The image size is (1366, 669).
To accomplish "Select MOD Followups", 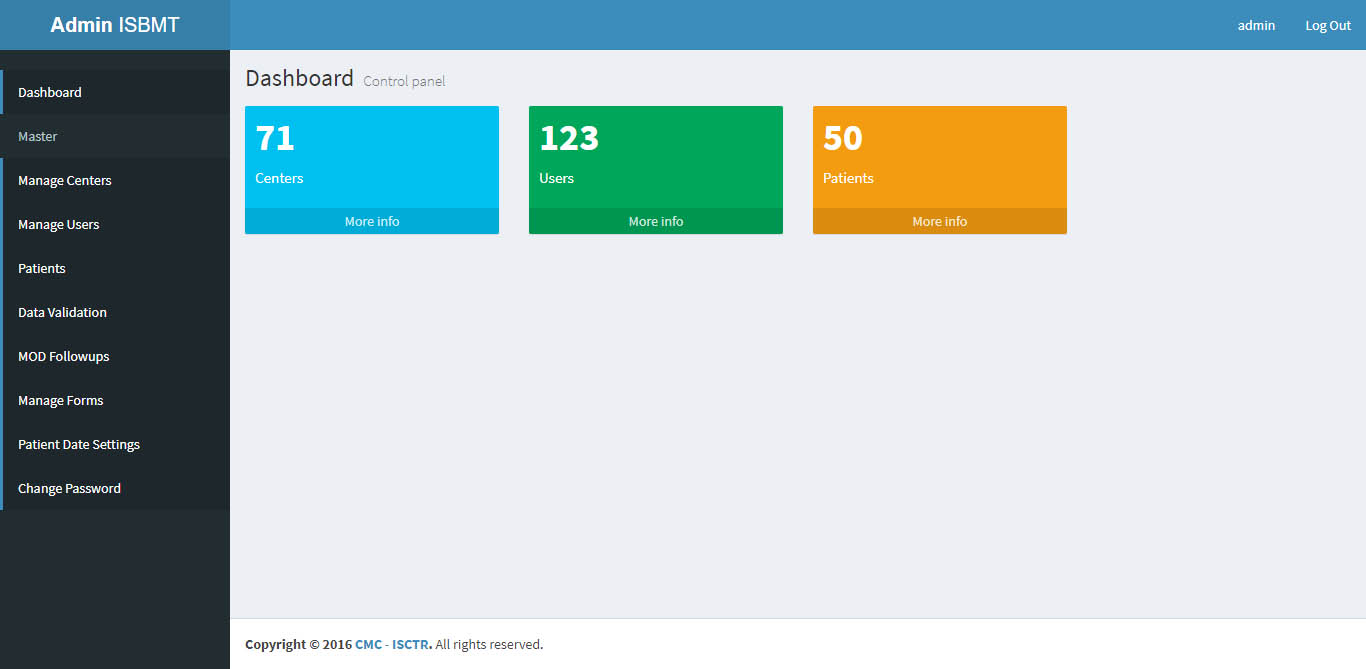I will 115,356.
